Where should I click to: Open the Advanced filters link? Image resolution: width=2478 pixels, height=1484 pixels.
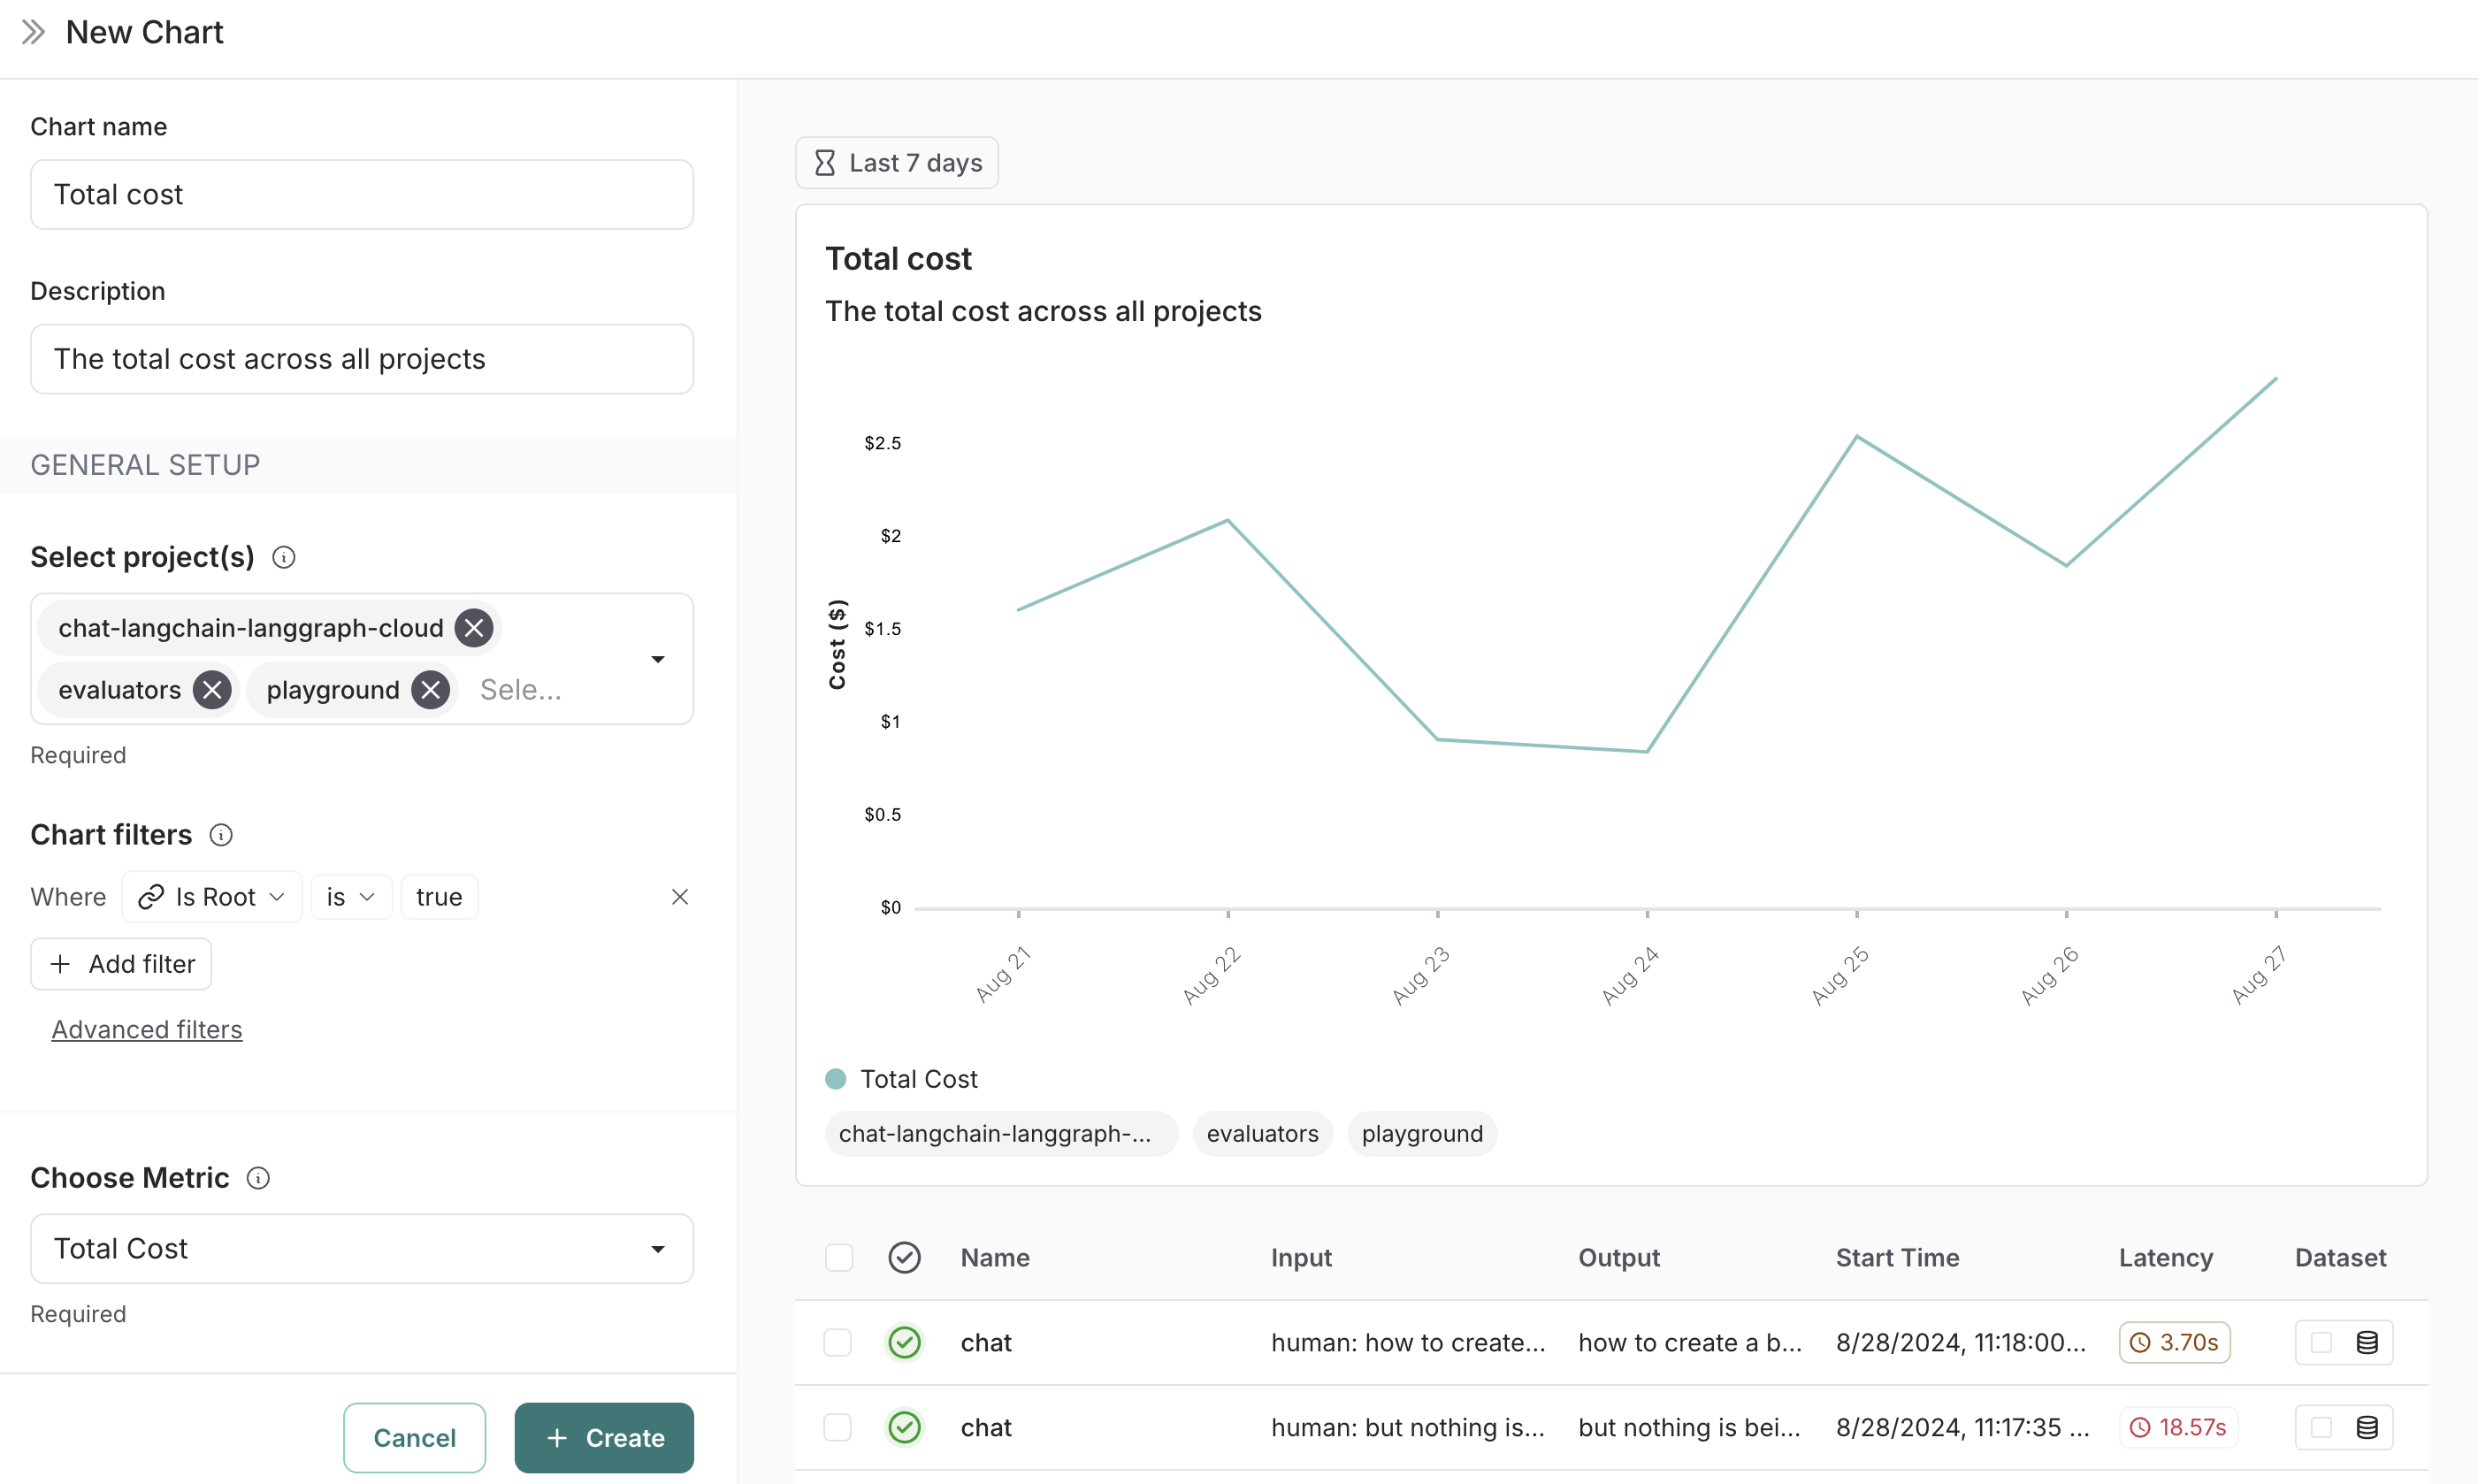(147, 1029)
